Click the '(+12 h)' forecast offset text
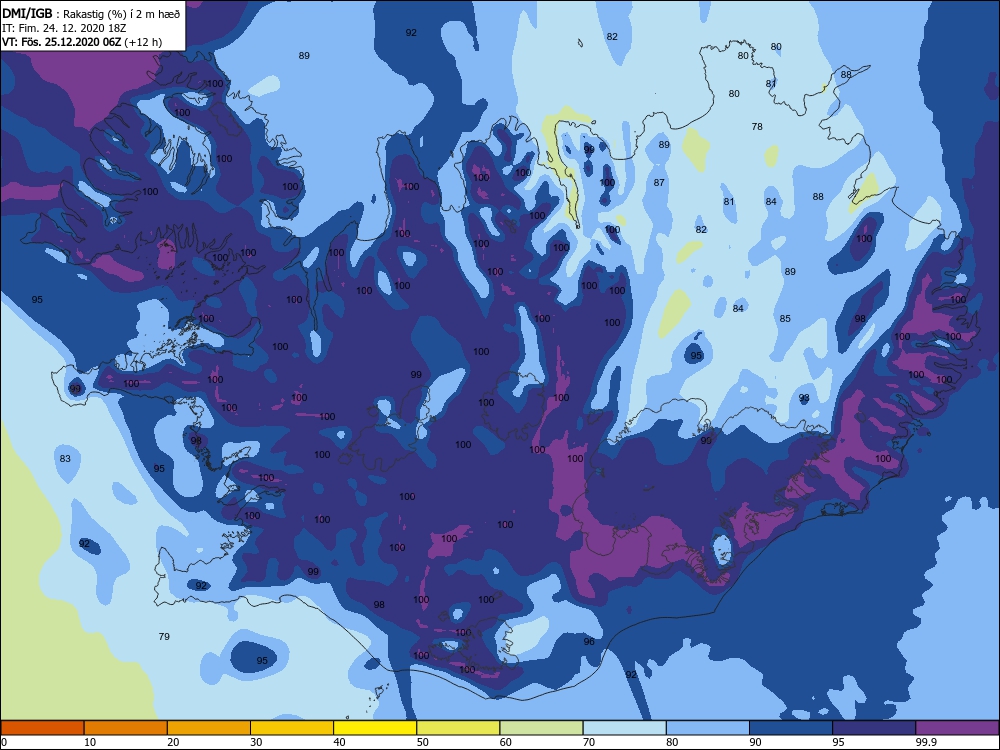The width and height of the screenshot is (1000, 750). 143,42
